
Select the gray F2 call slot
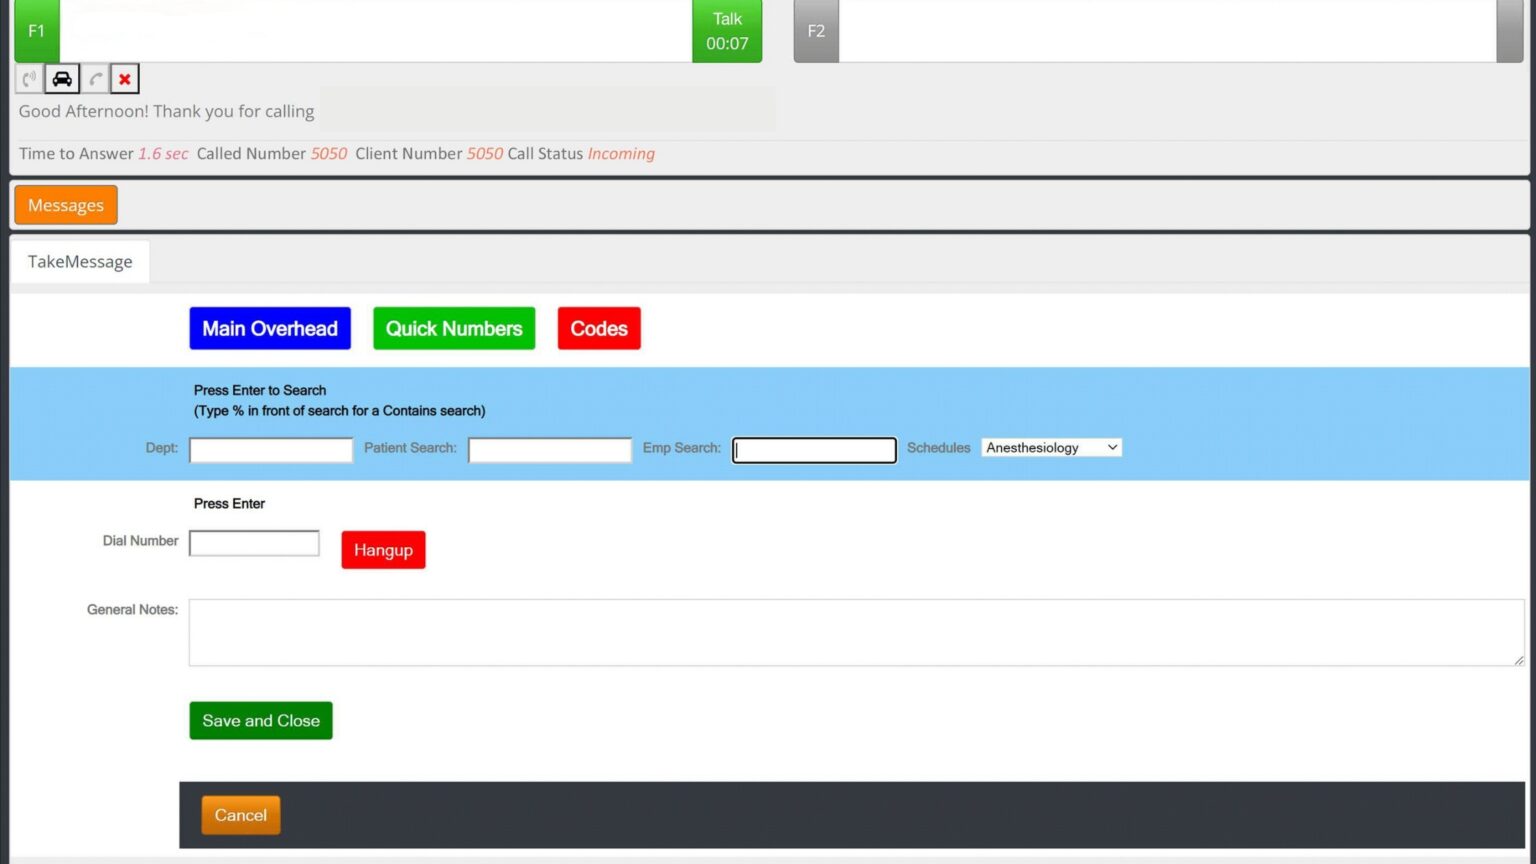pos(815,30)
